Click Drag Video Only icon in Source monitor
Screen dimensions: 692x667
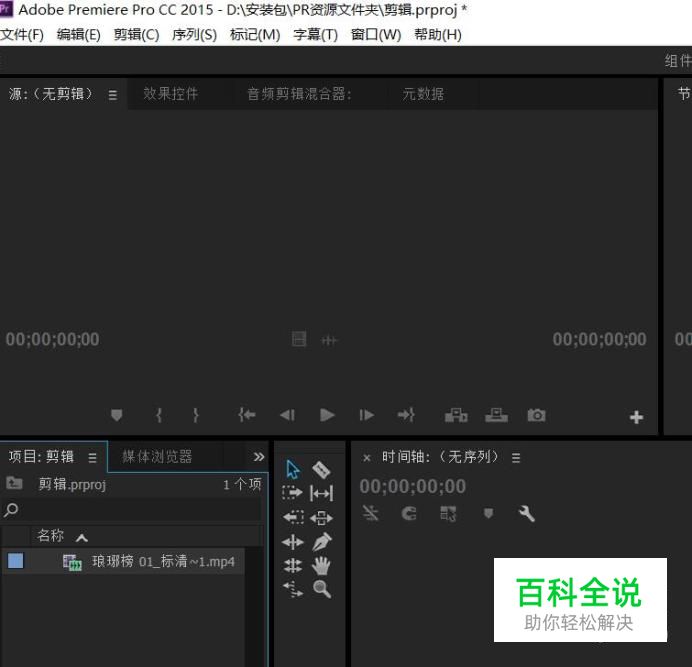point(299,339)
